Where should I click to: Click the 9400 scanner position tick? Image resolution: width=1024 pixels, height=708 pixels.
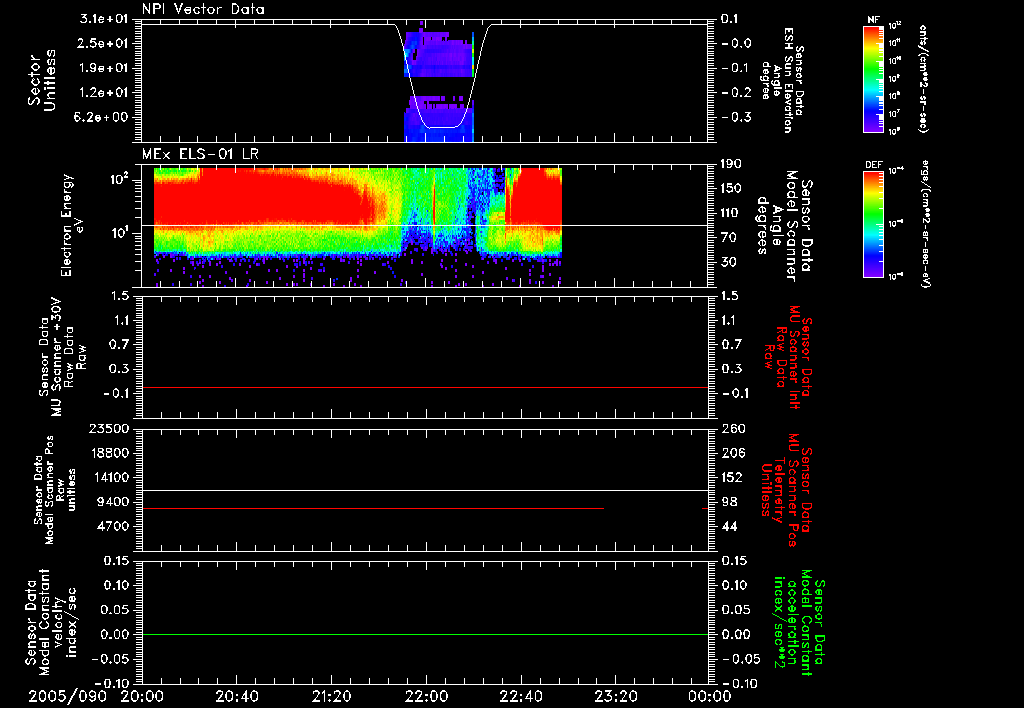[x=112, y=502]
